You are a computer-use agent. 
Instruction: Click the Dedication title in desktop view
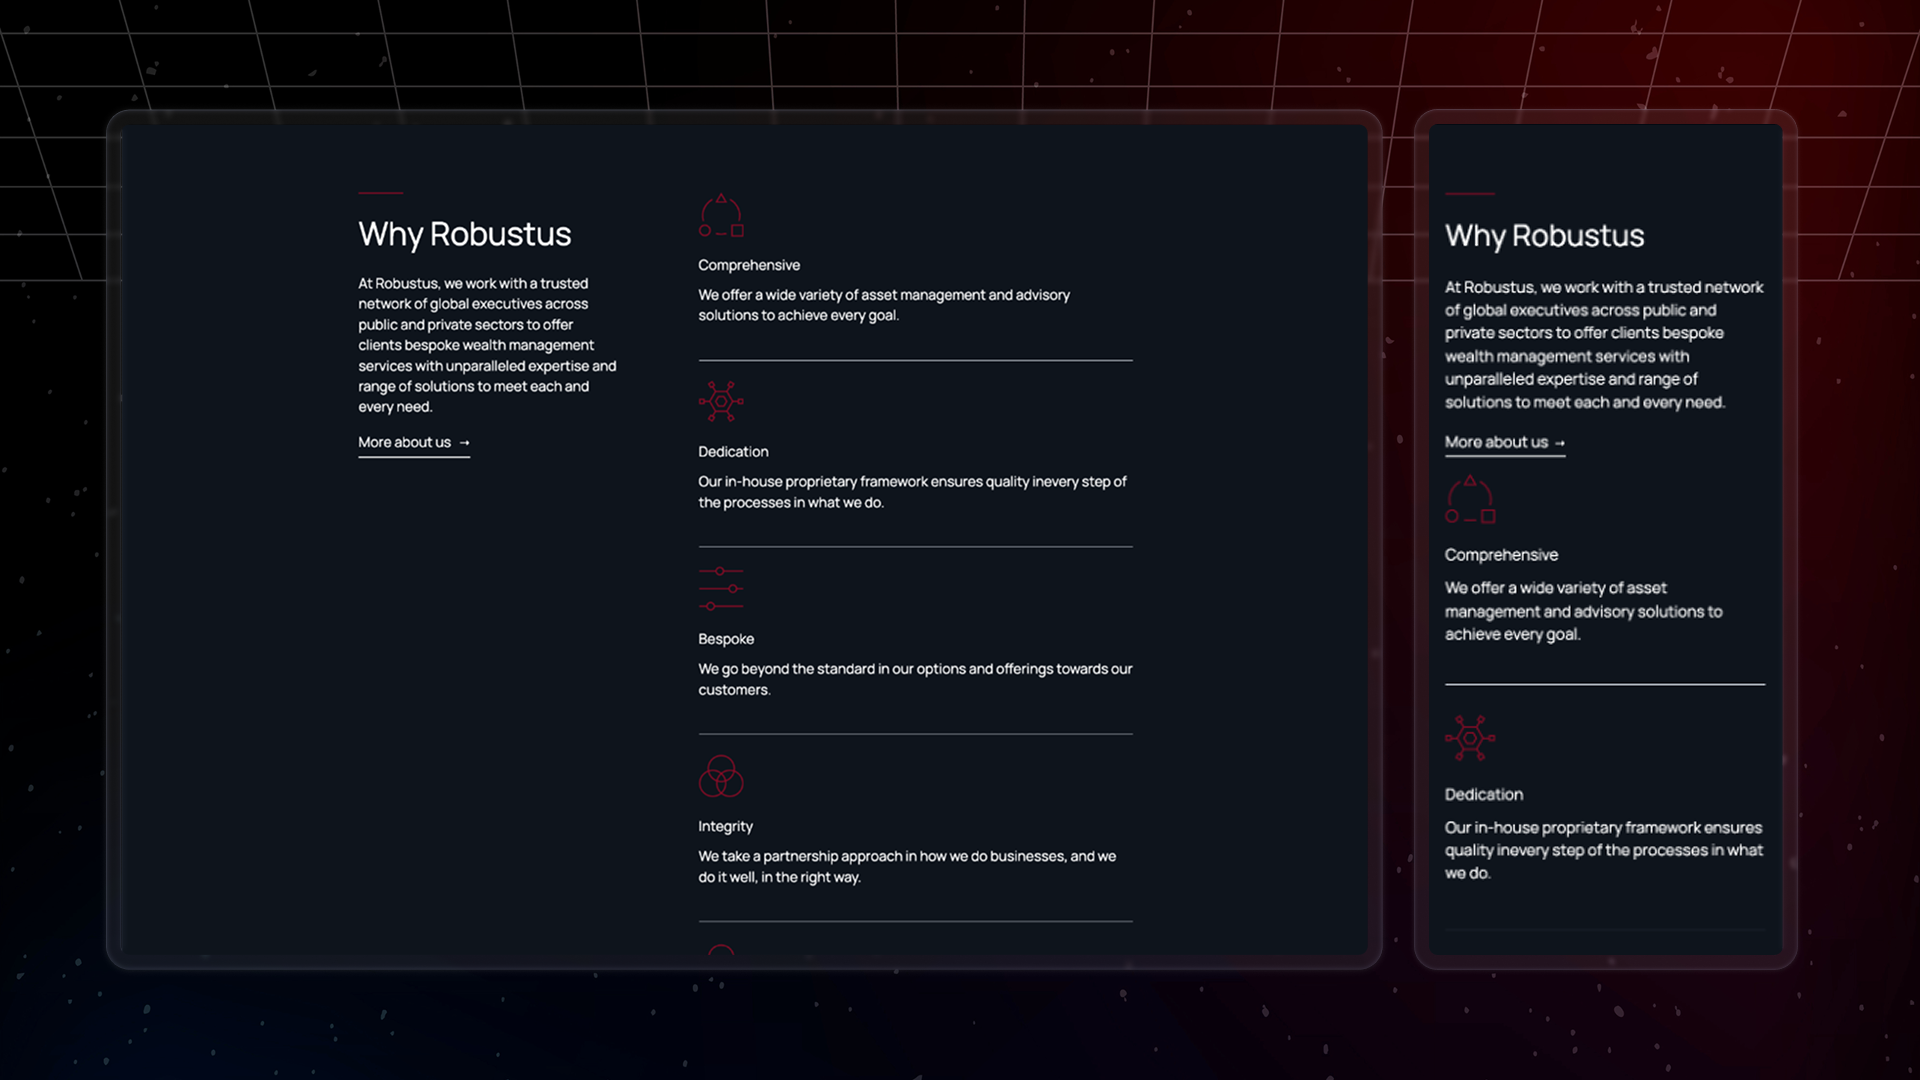[x=733, y=452]
